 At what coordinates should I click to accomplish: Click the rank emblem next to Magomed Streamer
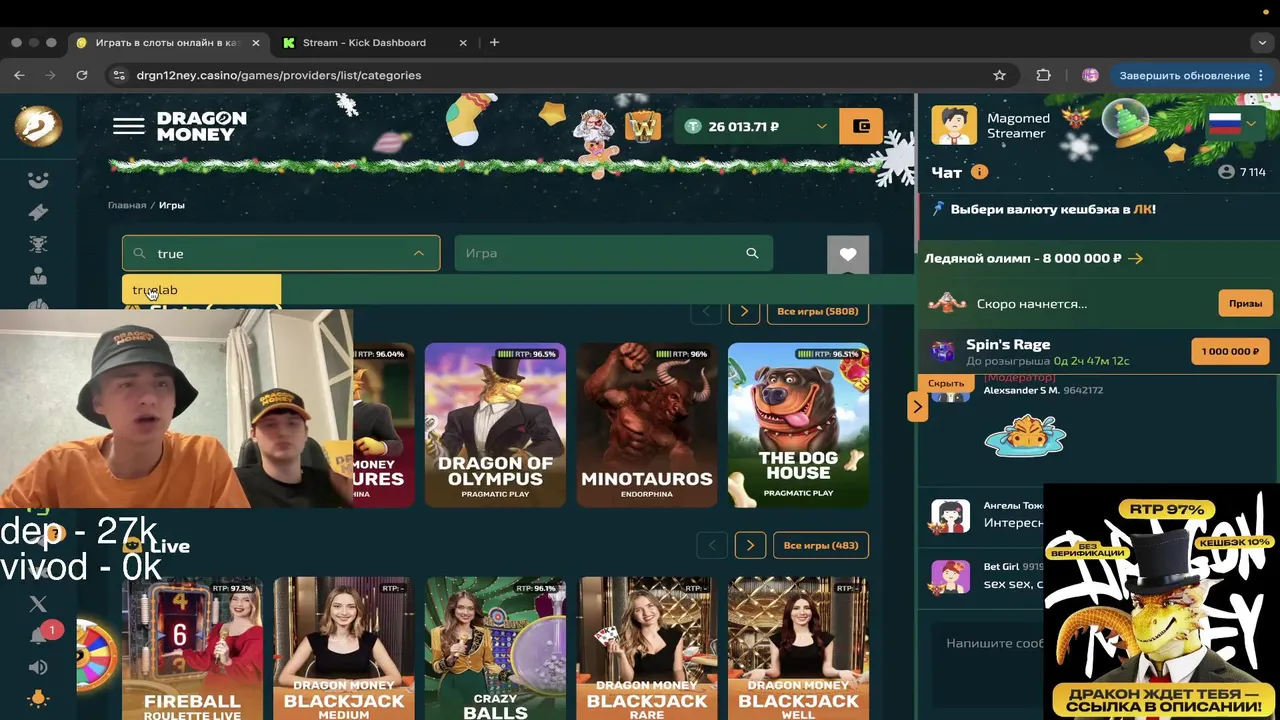1076,119
